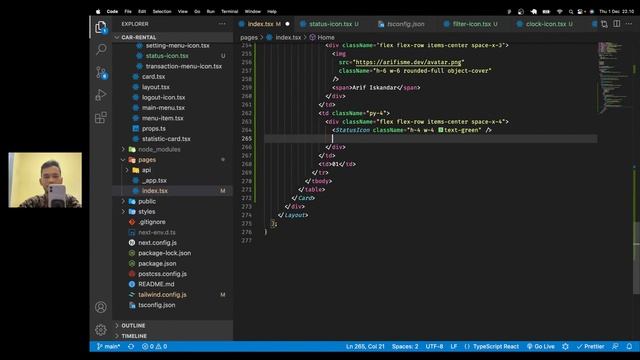
Task: Click Prettier in status bar
Action: click(591, 347)
